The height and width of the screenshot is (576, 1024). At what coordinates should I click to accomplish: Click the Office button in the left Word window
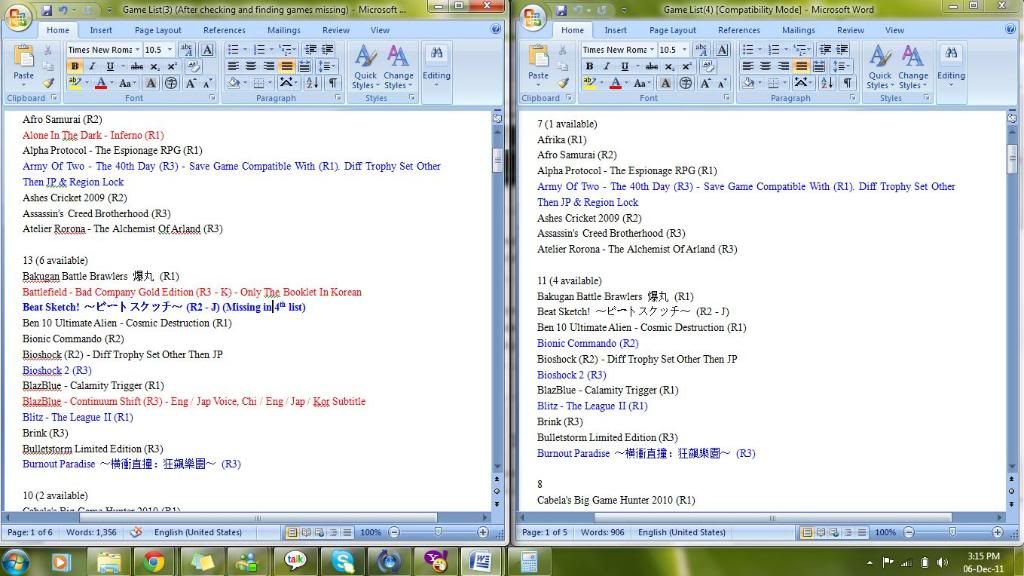pyautogui.click(x=18, y=17)
